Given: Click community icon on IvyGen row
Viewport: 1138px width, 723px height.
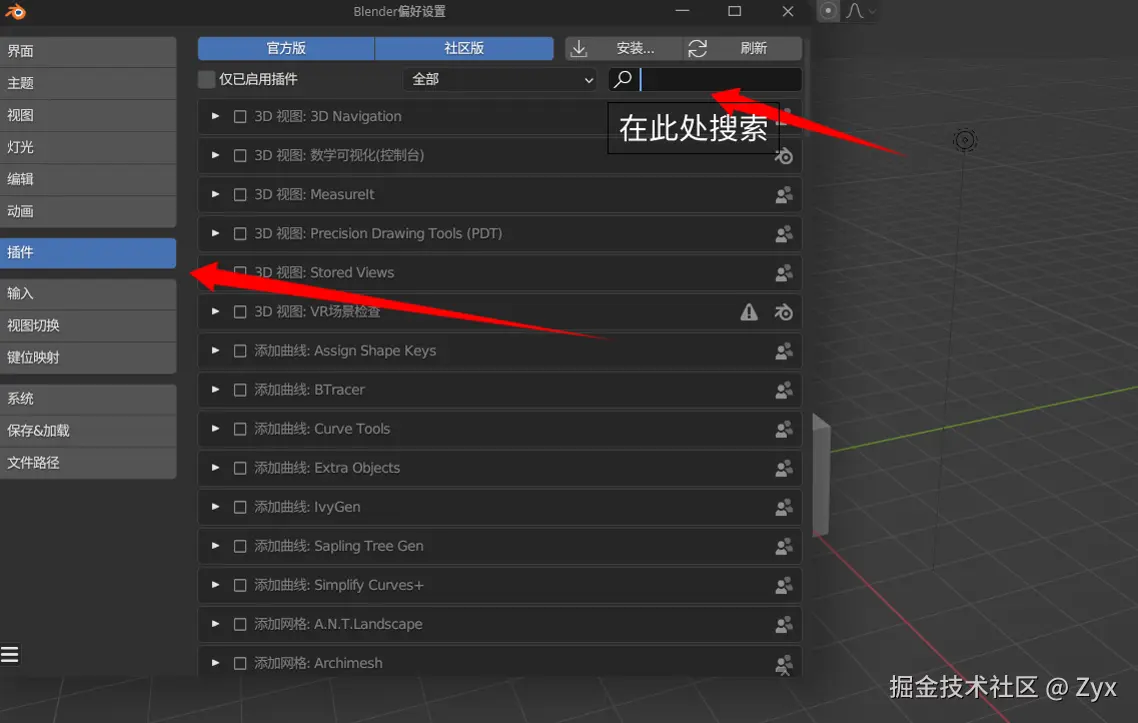Looking at the screenshot, I should tap(784, 508).
